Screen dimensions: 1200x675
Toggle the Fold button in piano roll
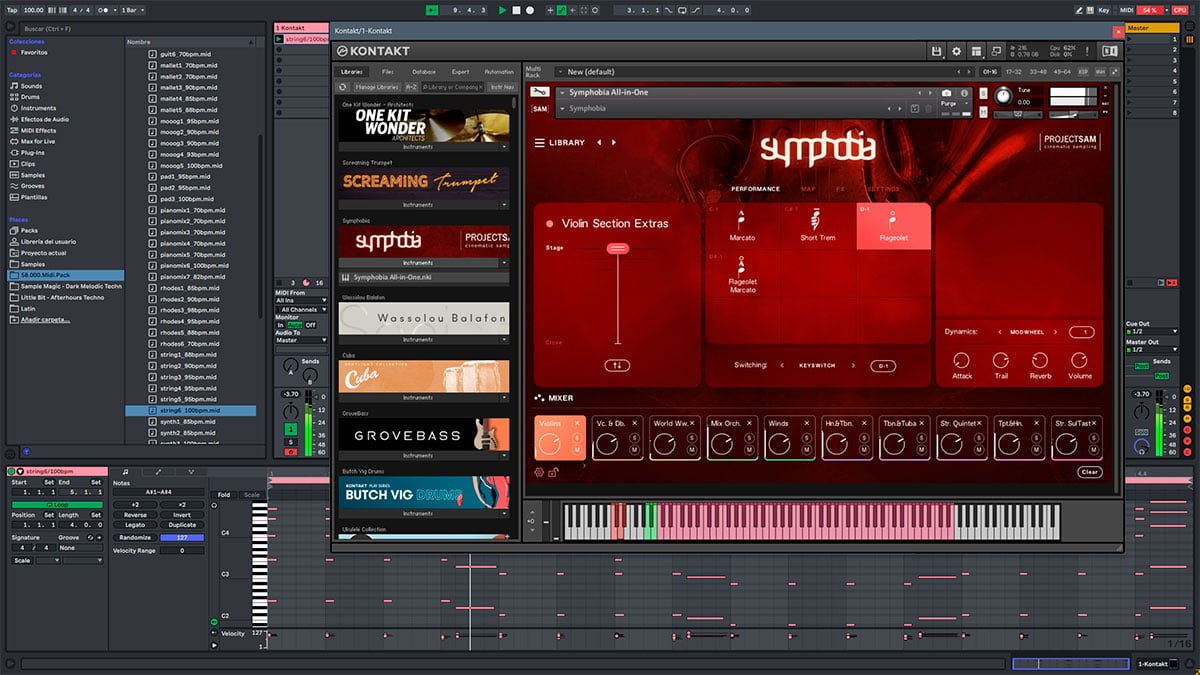(x=224, y=495)
